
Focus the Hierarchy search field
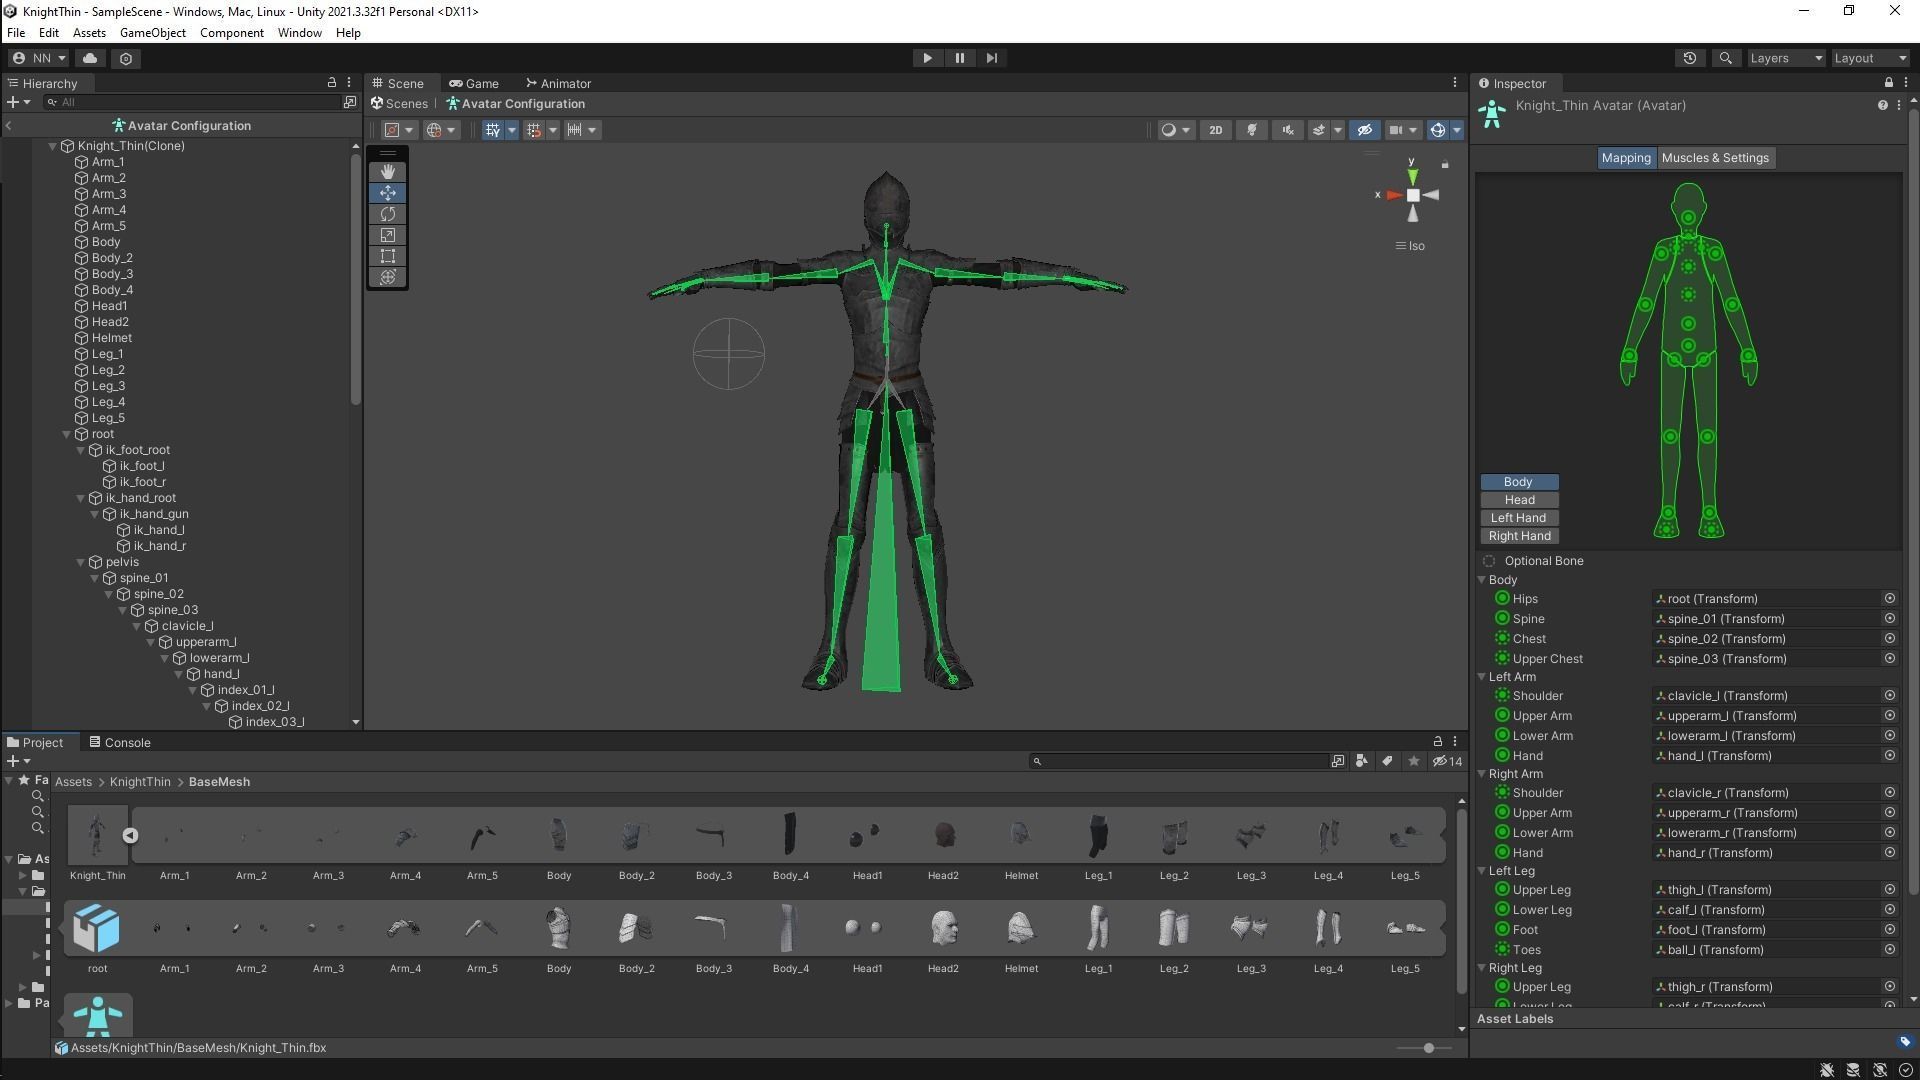click(192, 102)
